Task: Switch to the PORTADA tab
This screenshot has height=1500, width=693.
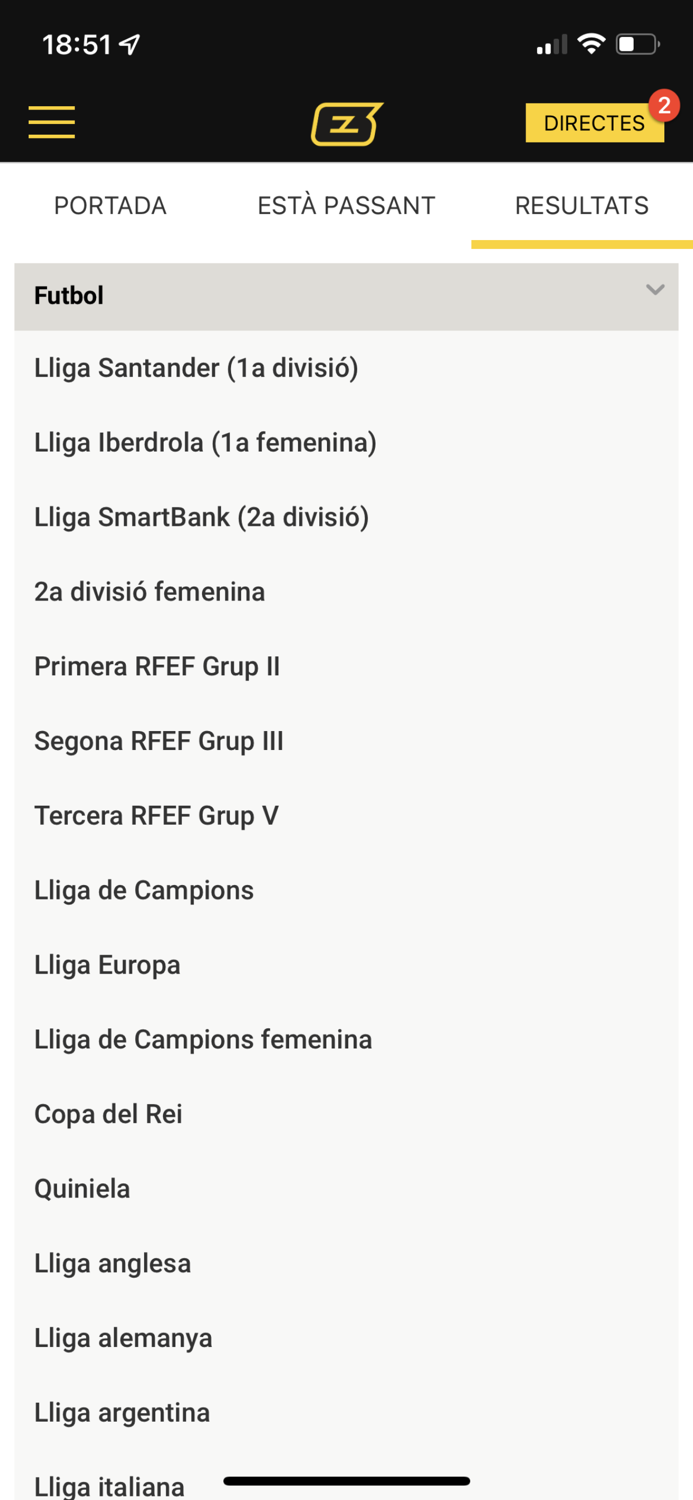Action: [110, 206]
